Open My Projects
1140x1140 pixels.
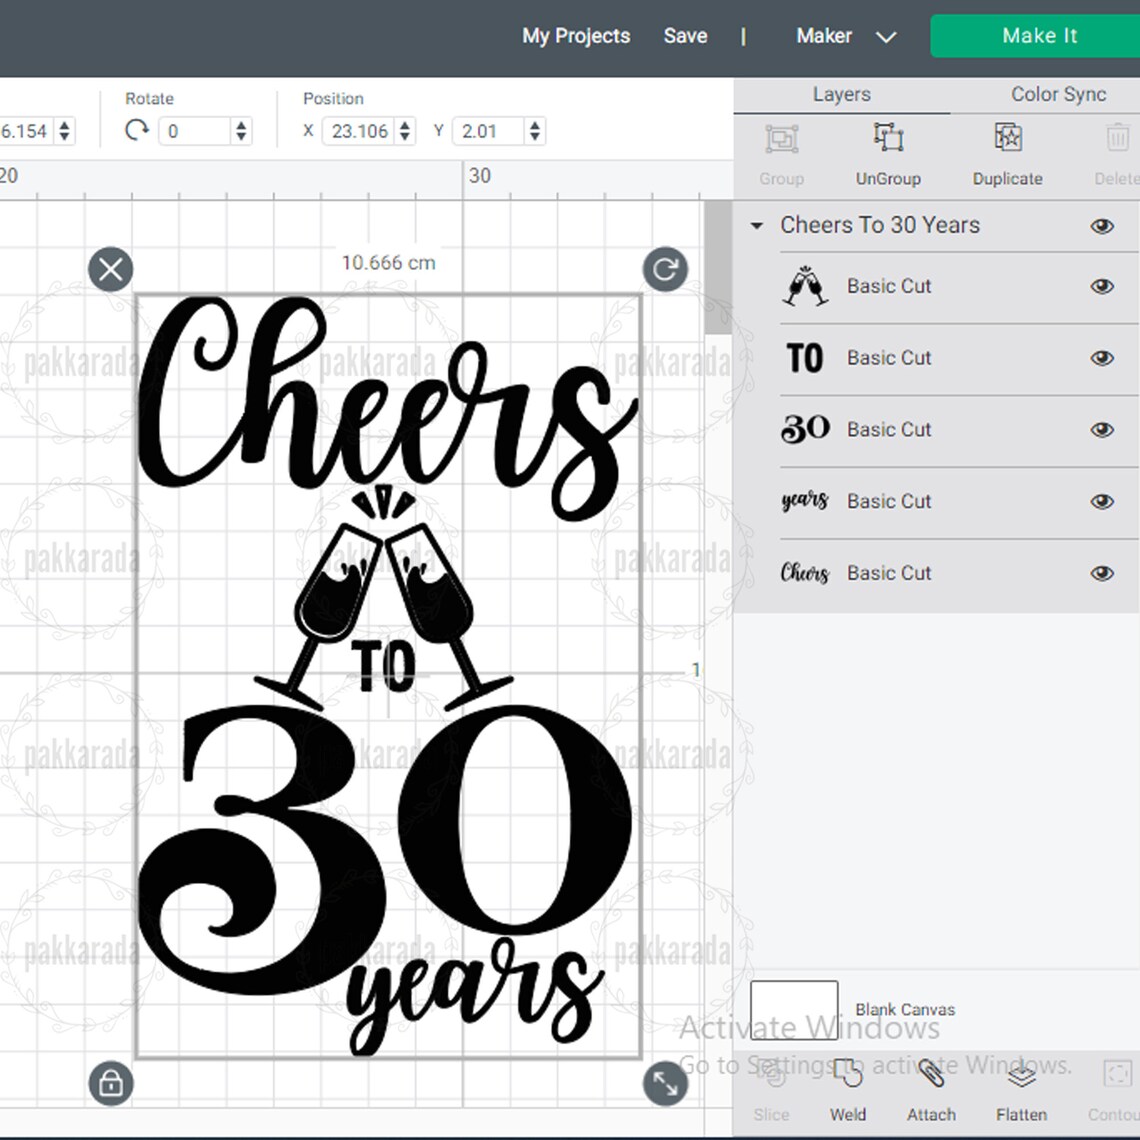(x=576, y=36)
